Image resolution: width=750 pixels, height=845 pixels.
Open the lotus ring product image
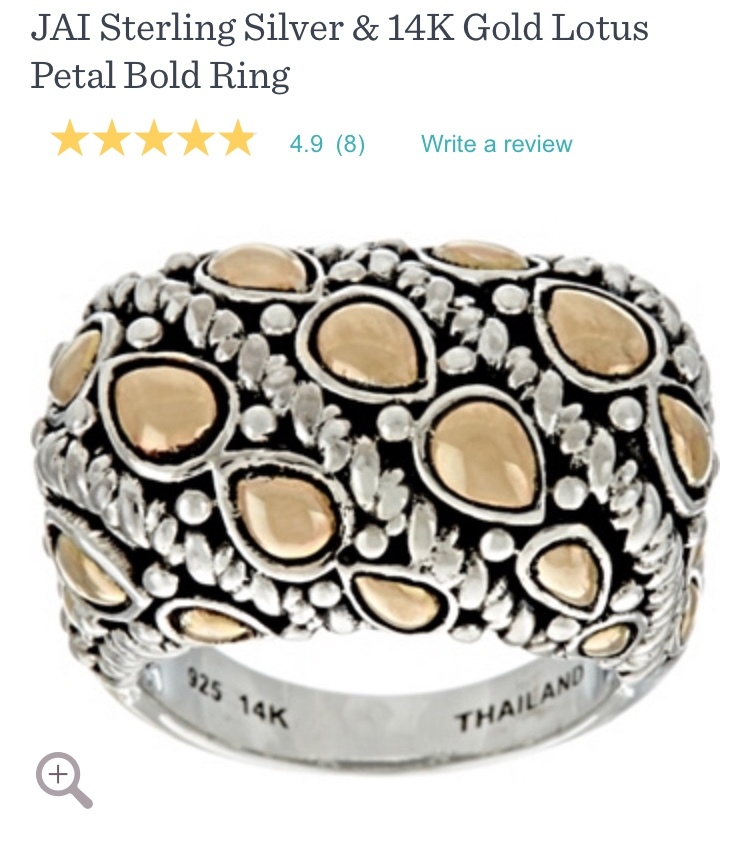[375, 501]
